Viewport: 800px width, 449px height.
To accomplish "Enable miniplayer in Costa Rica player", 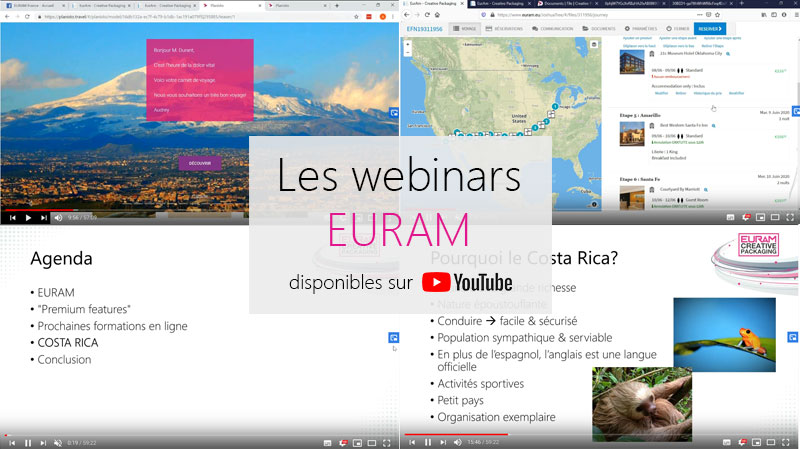I will pyautogui.click(x=757, y=442).
